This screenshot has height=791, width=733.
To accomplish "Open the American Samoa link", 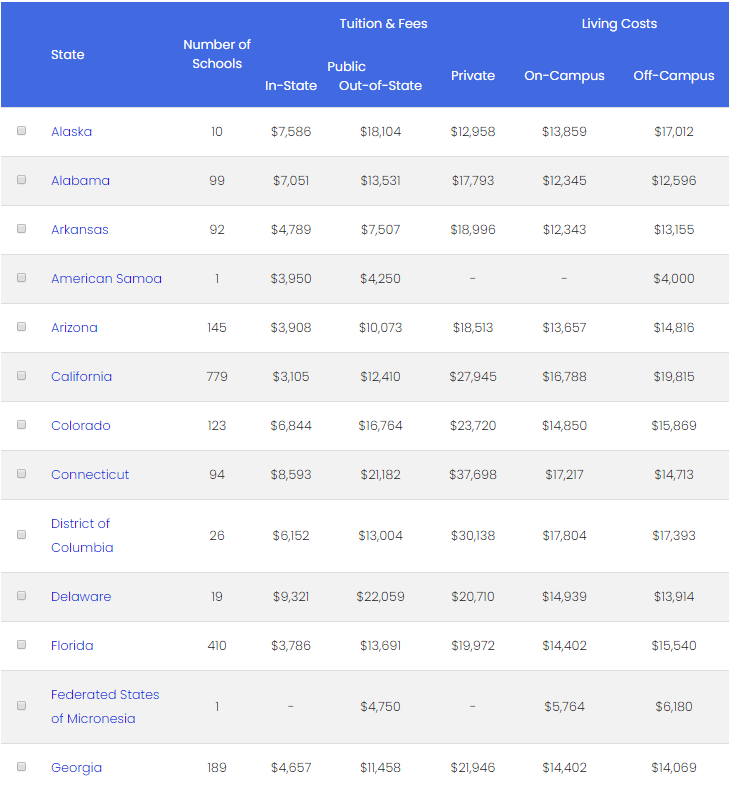I will coord(106,279).
